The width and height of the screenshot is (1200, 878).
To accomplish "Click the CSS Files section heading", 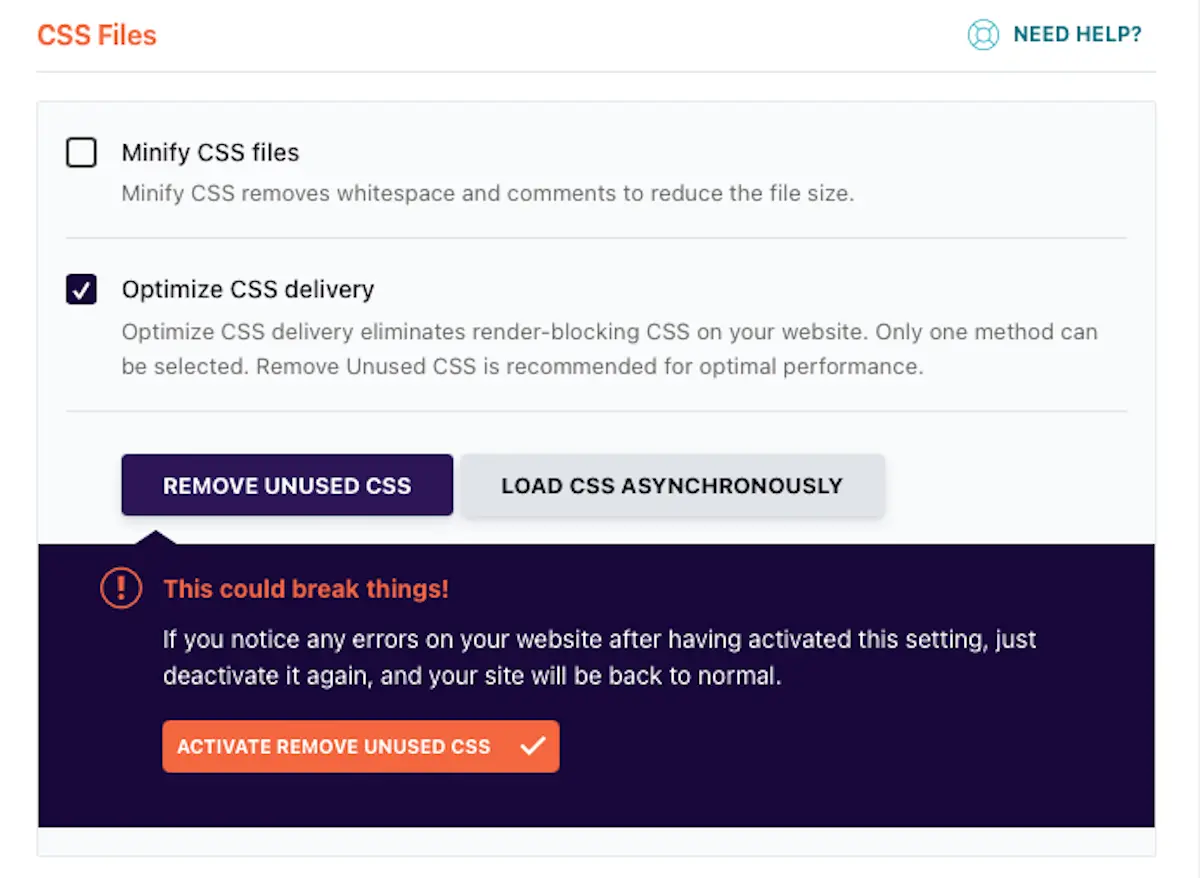I will [97, 35].
